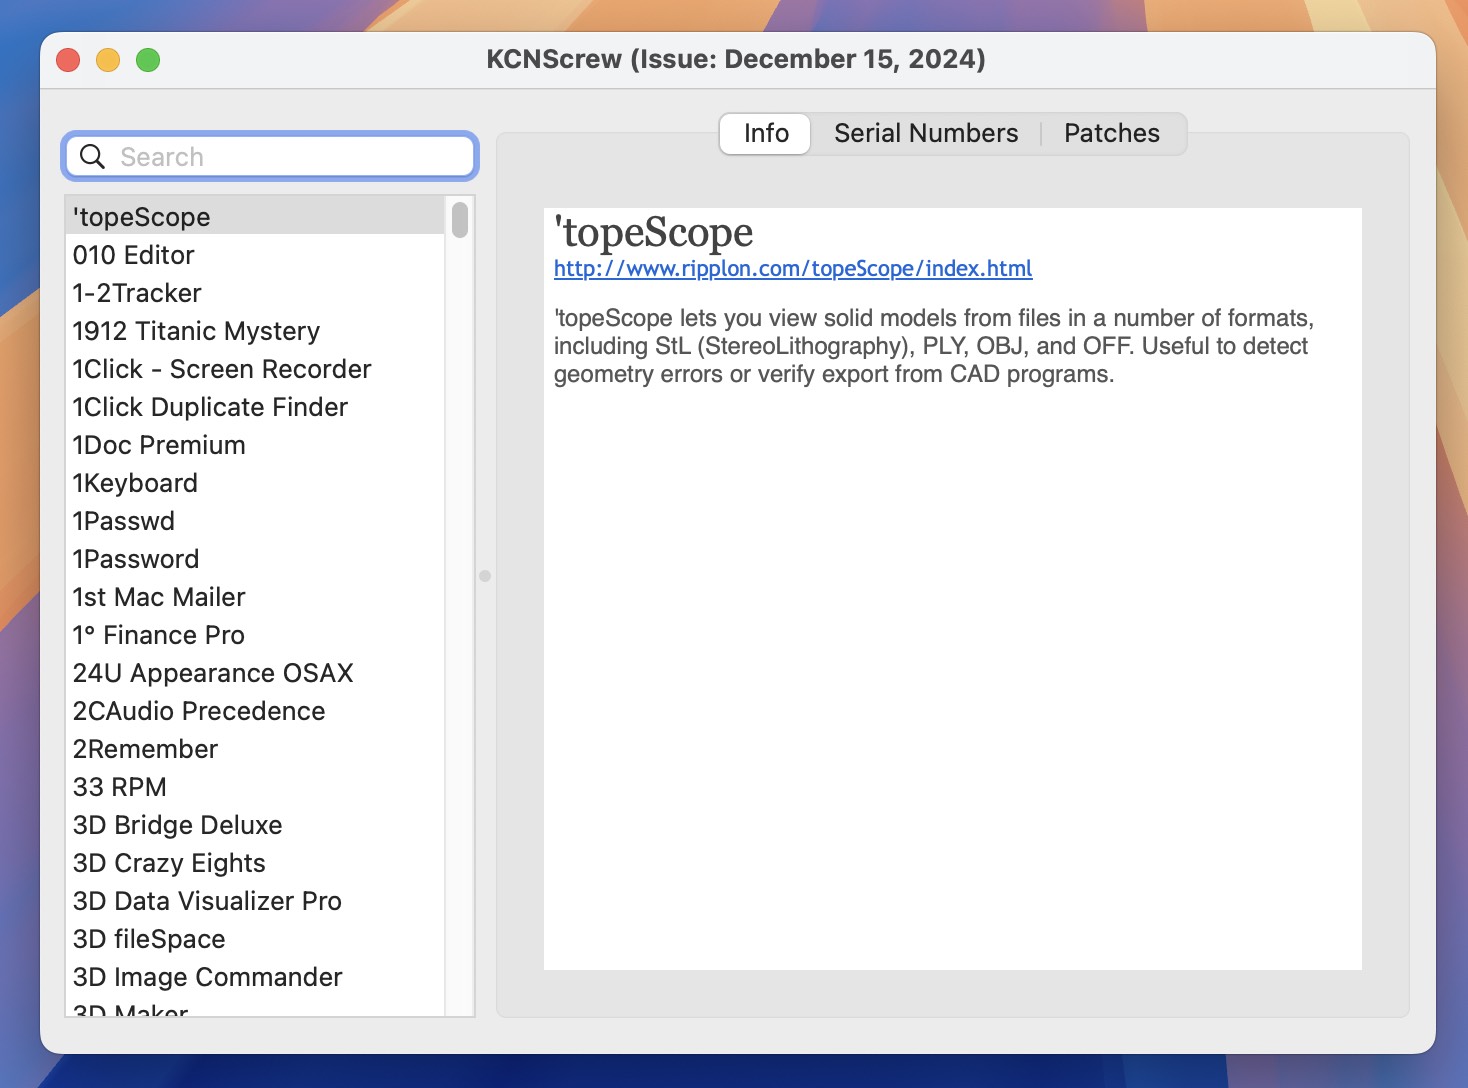This screenshot has width=1468, height=1088.
Task: Select 1Passwd in the list
Action: (x=255, y=521)
